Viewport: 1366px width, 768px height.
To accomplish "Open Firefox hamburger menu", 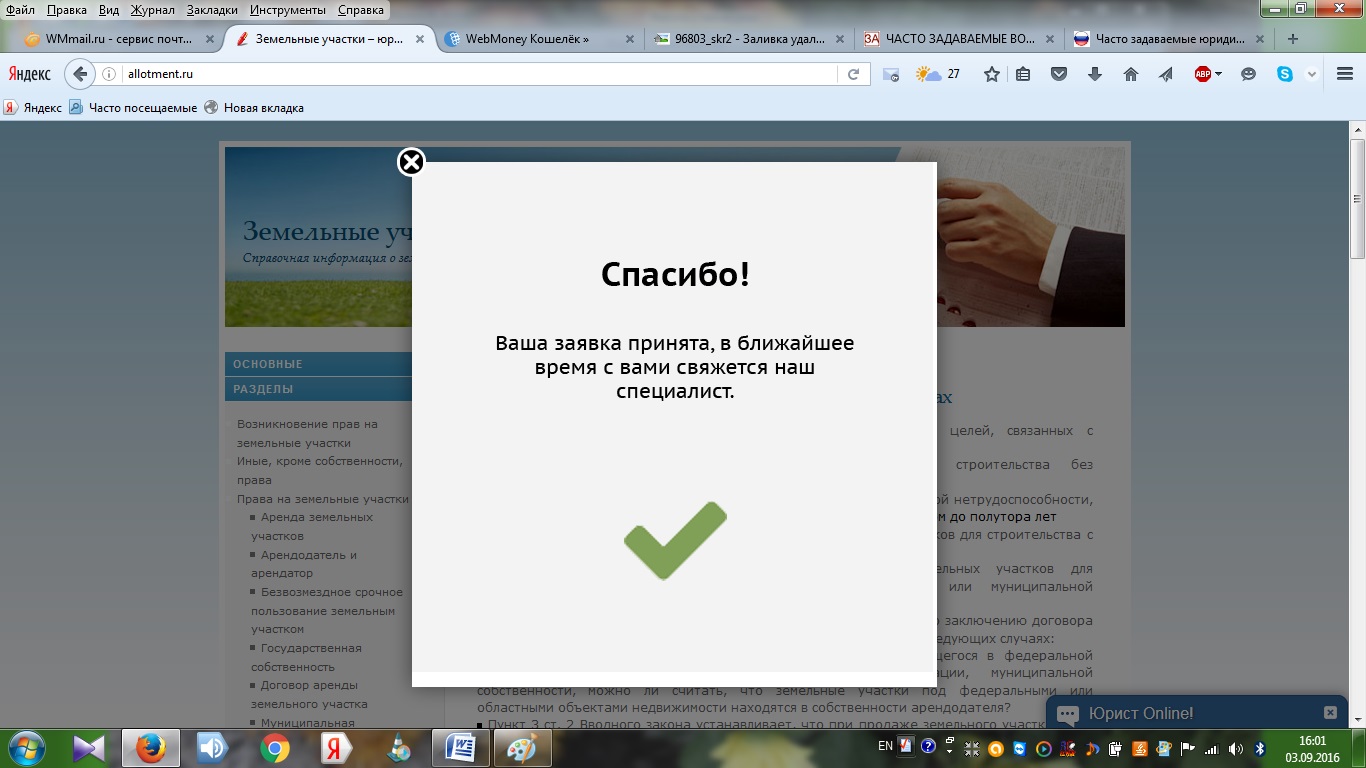I will pyautogui.click(x=1345, y=74).
